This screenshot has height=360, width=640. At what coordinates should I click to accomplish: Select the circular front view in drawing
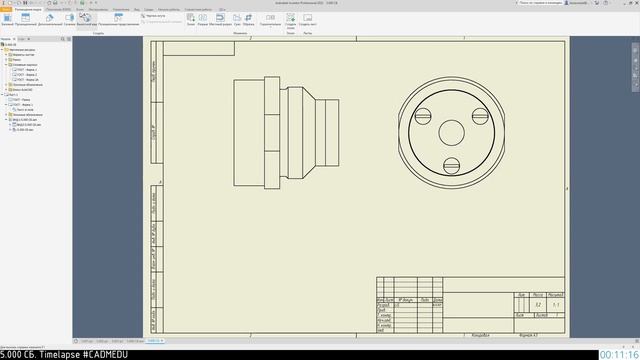(451, 133)
